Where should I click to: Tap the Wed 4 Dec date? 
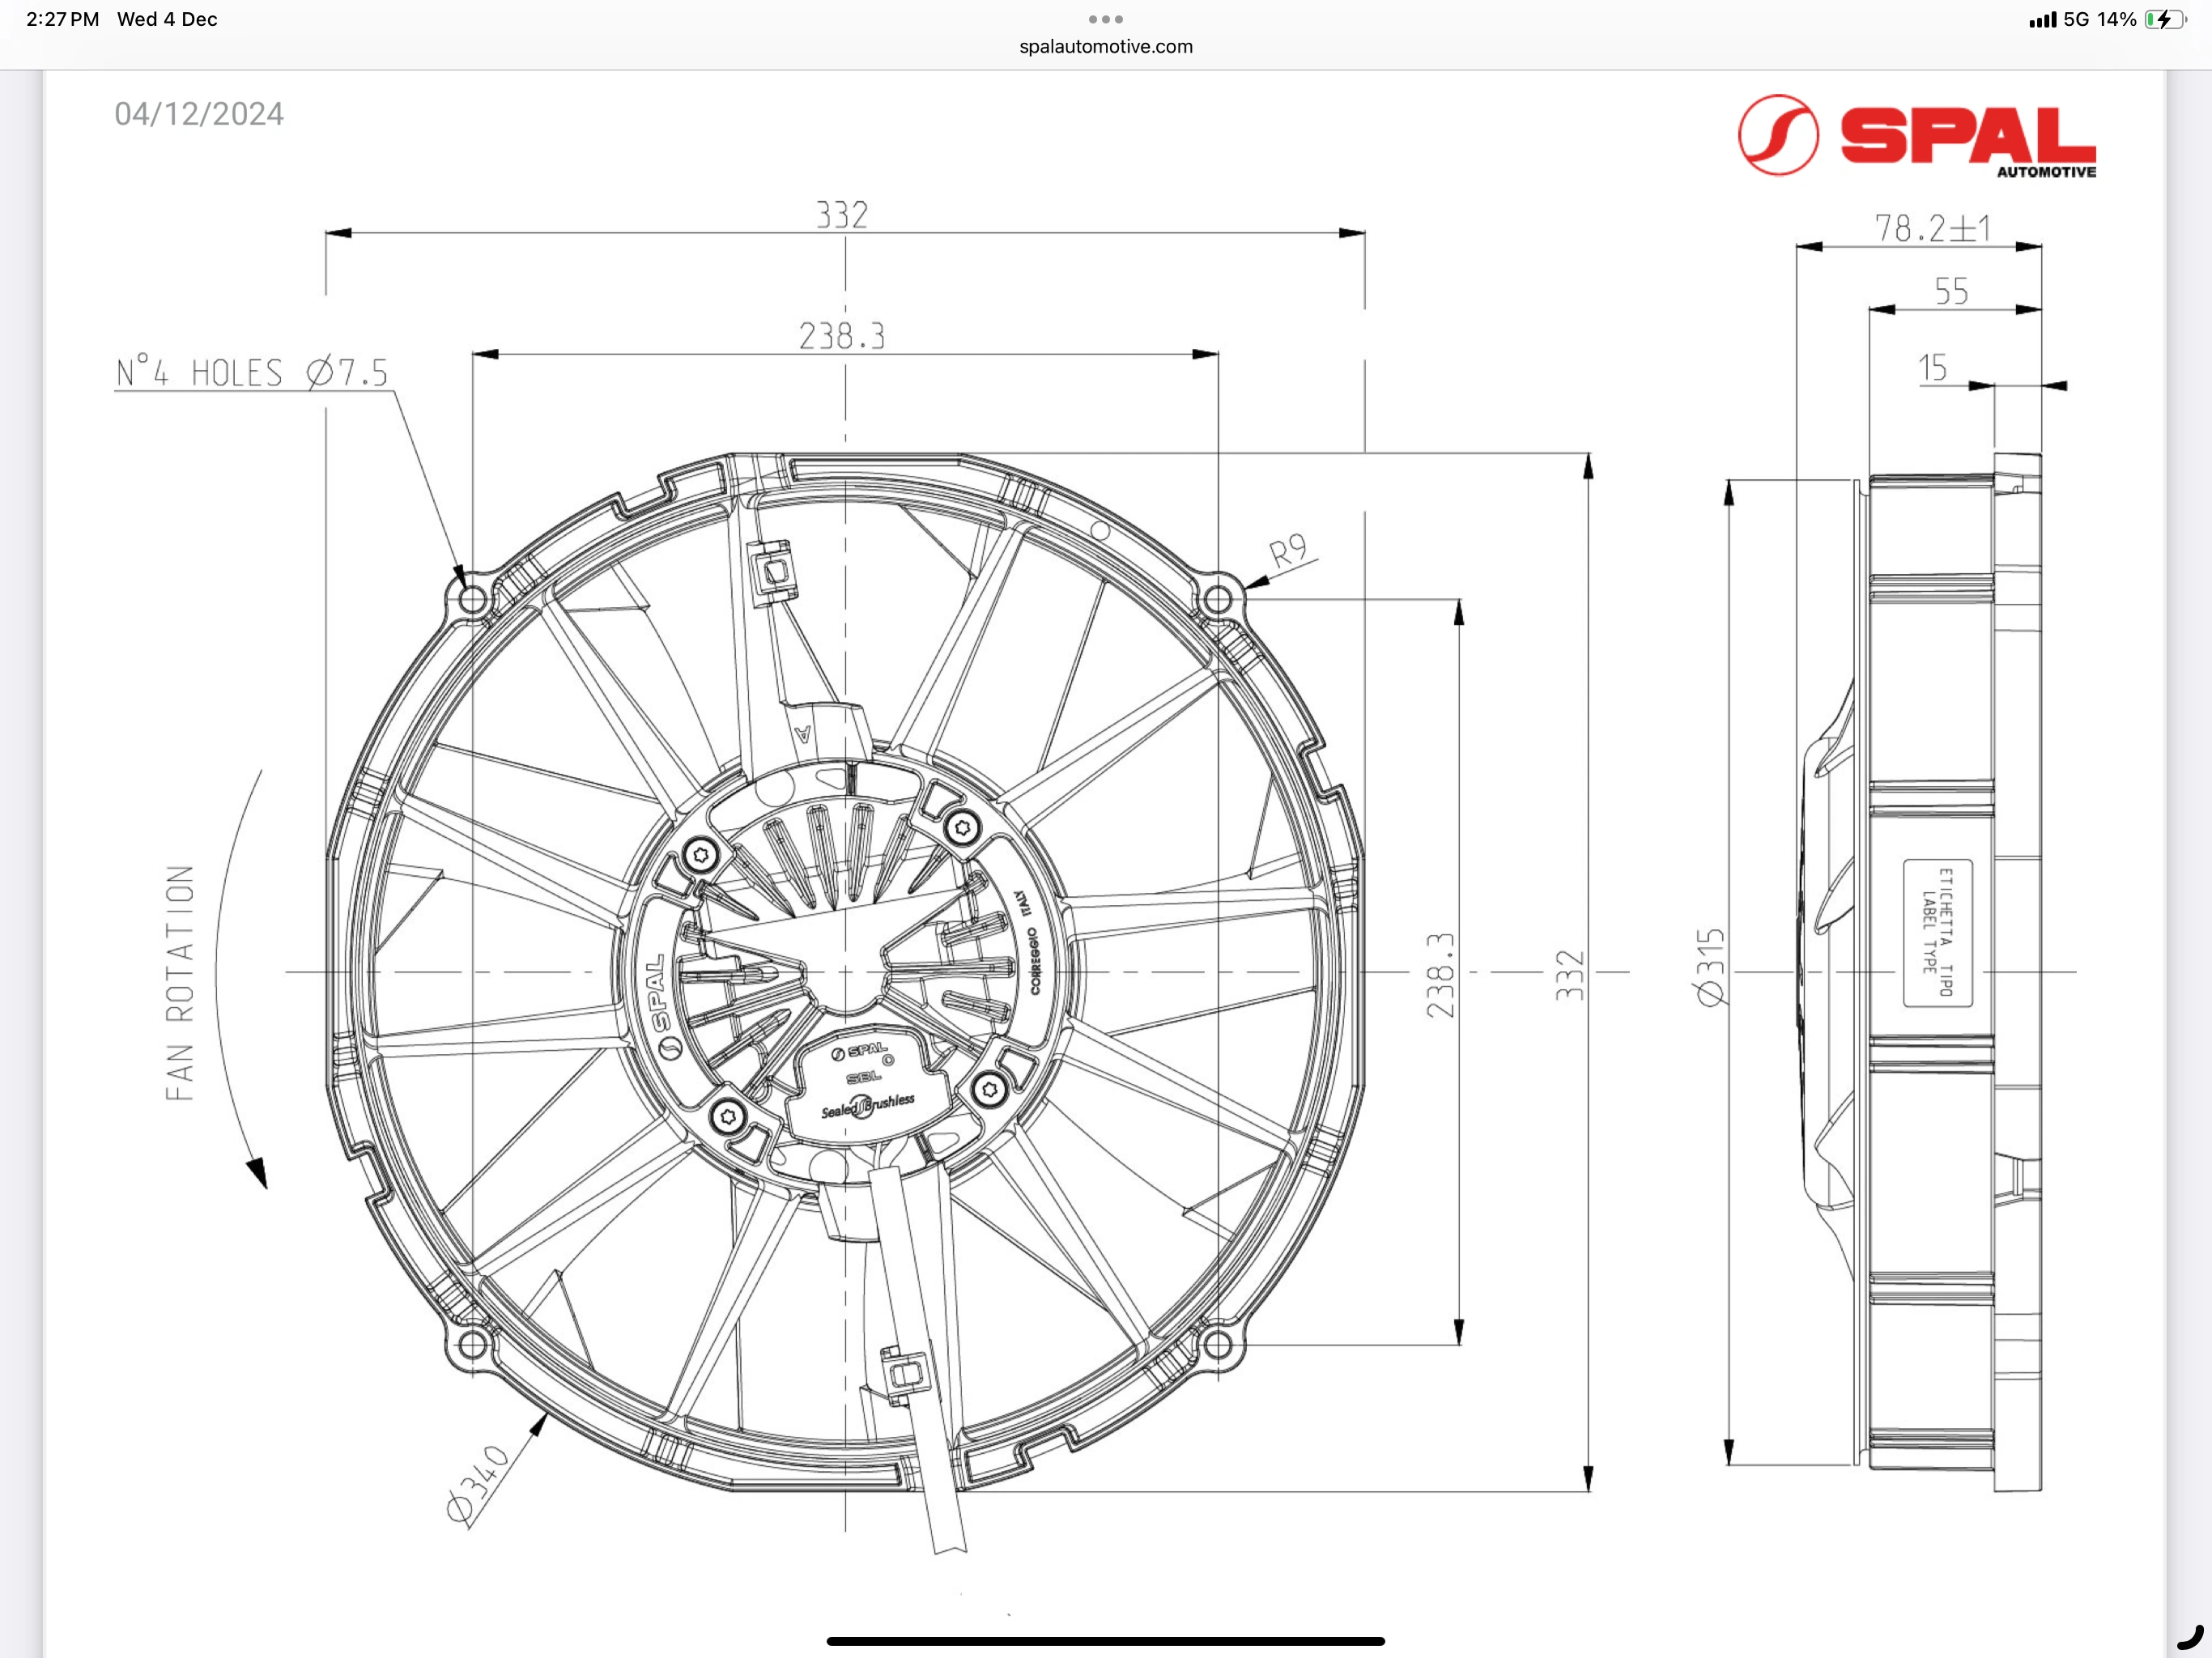click(167, 19)
